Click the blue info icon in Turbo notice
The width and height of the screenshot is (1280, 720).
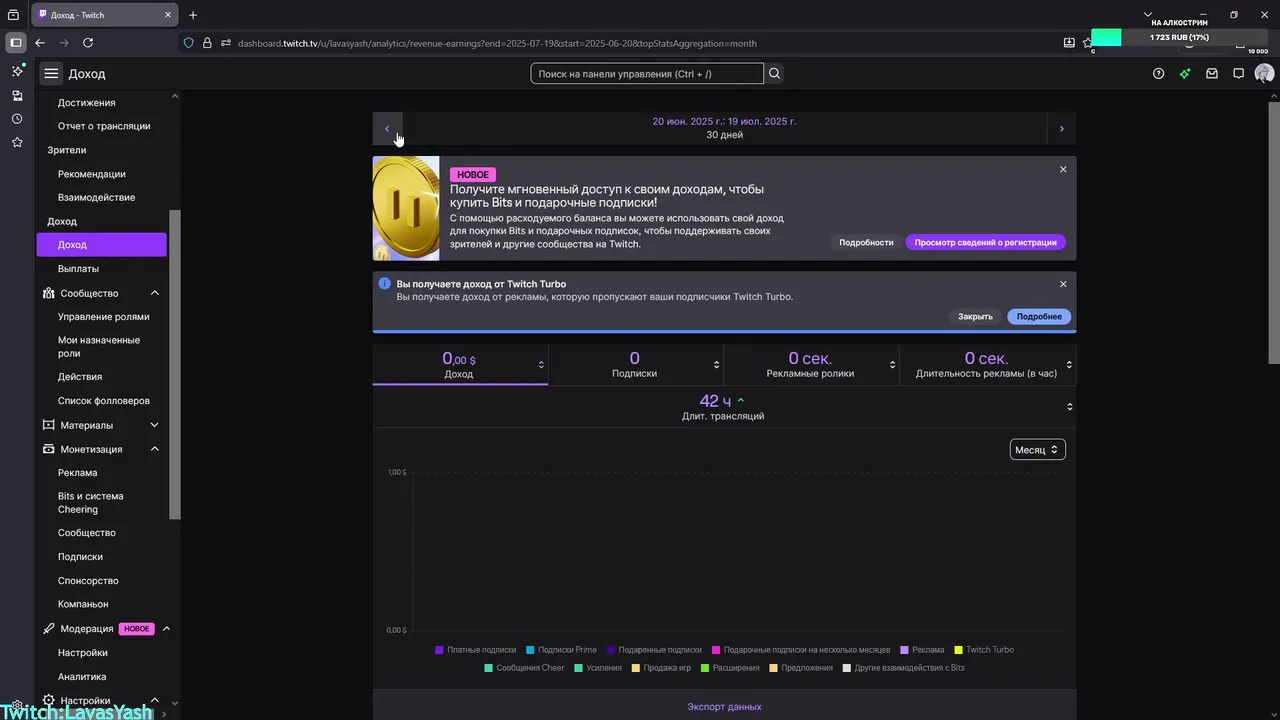click(384, 284)
